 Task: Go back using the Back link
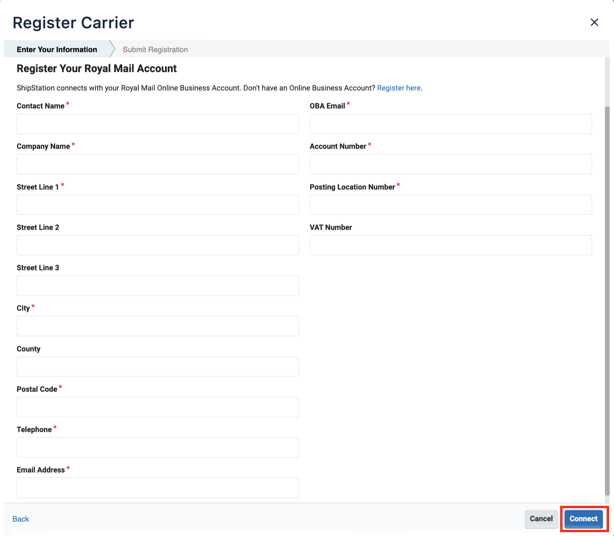click(21, 519)
